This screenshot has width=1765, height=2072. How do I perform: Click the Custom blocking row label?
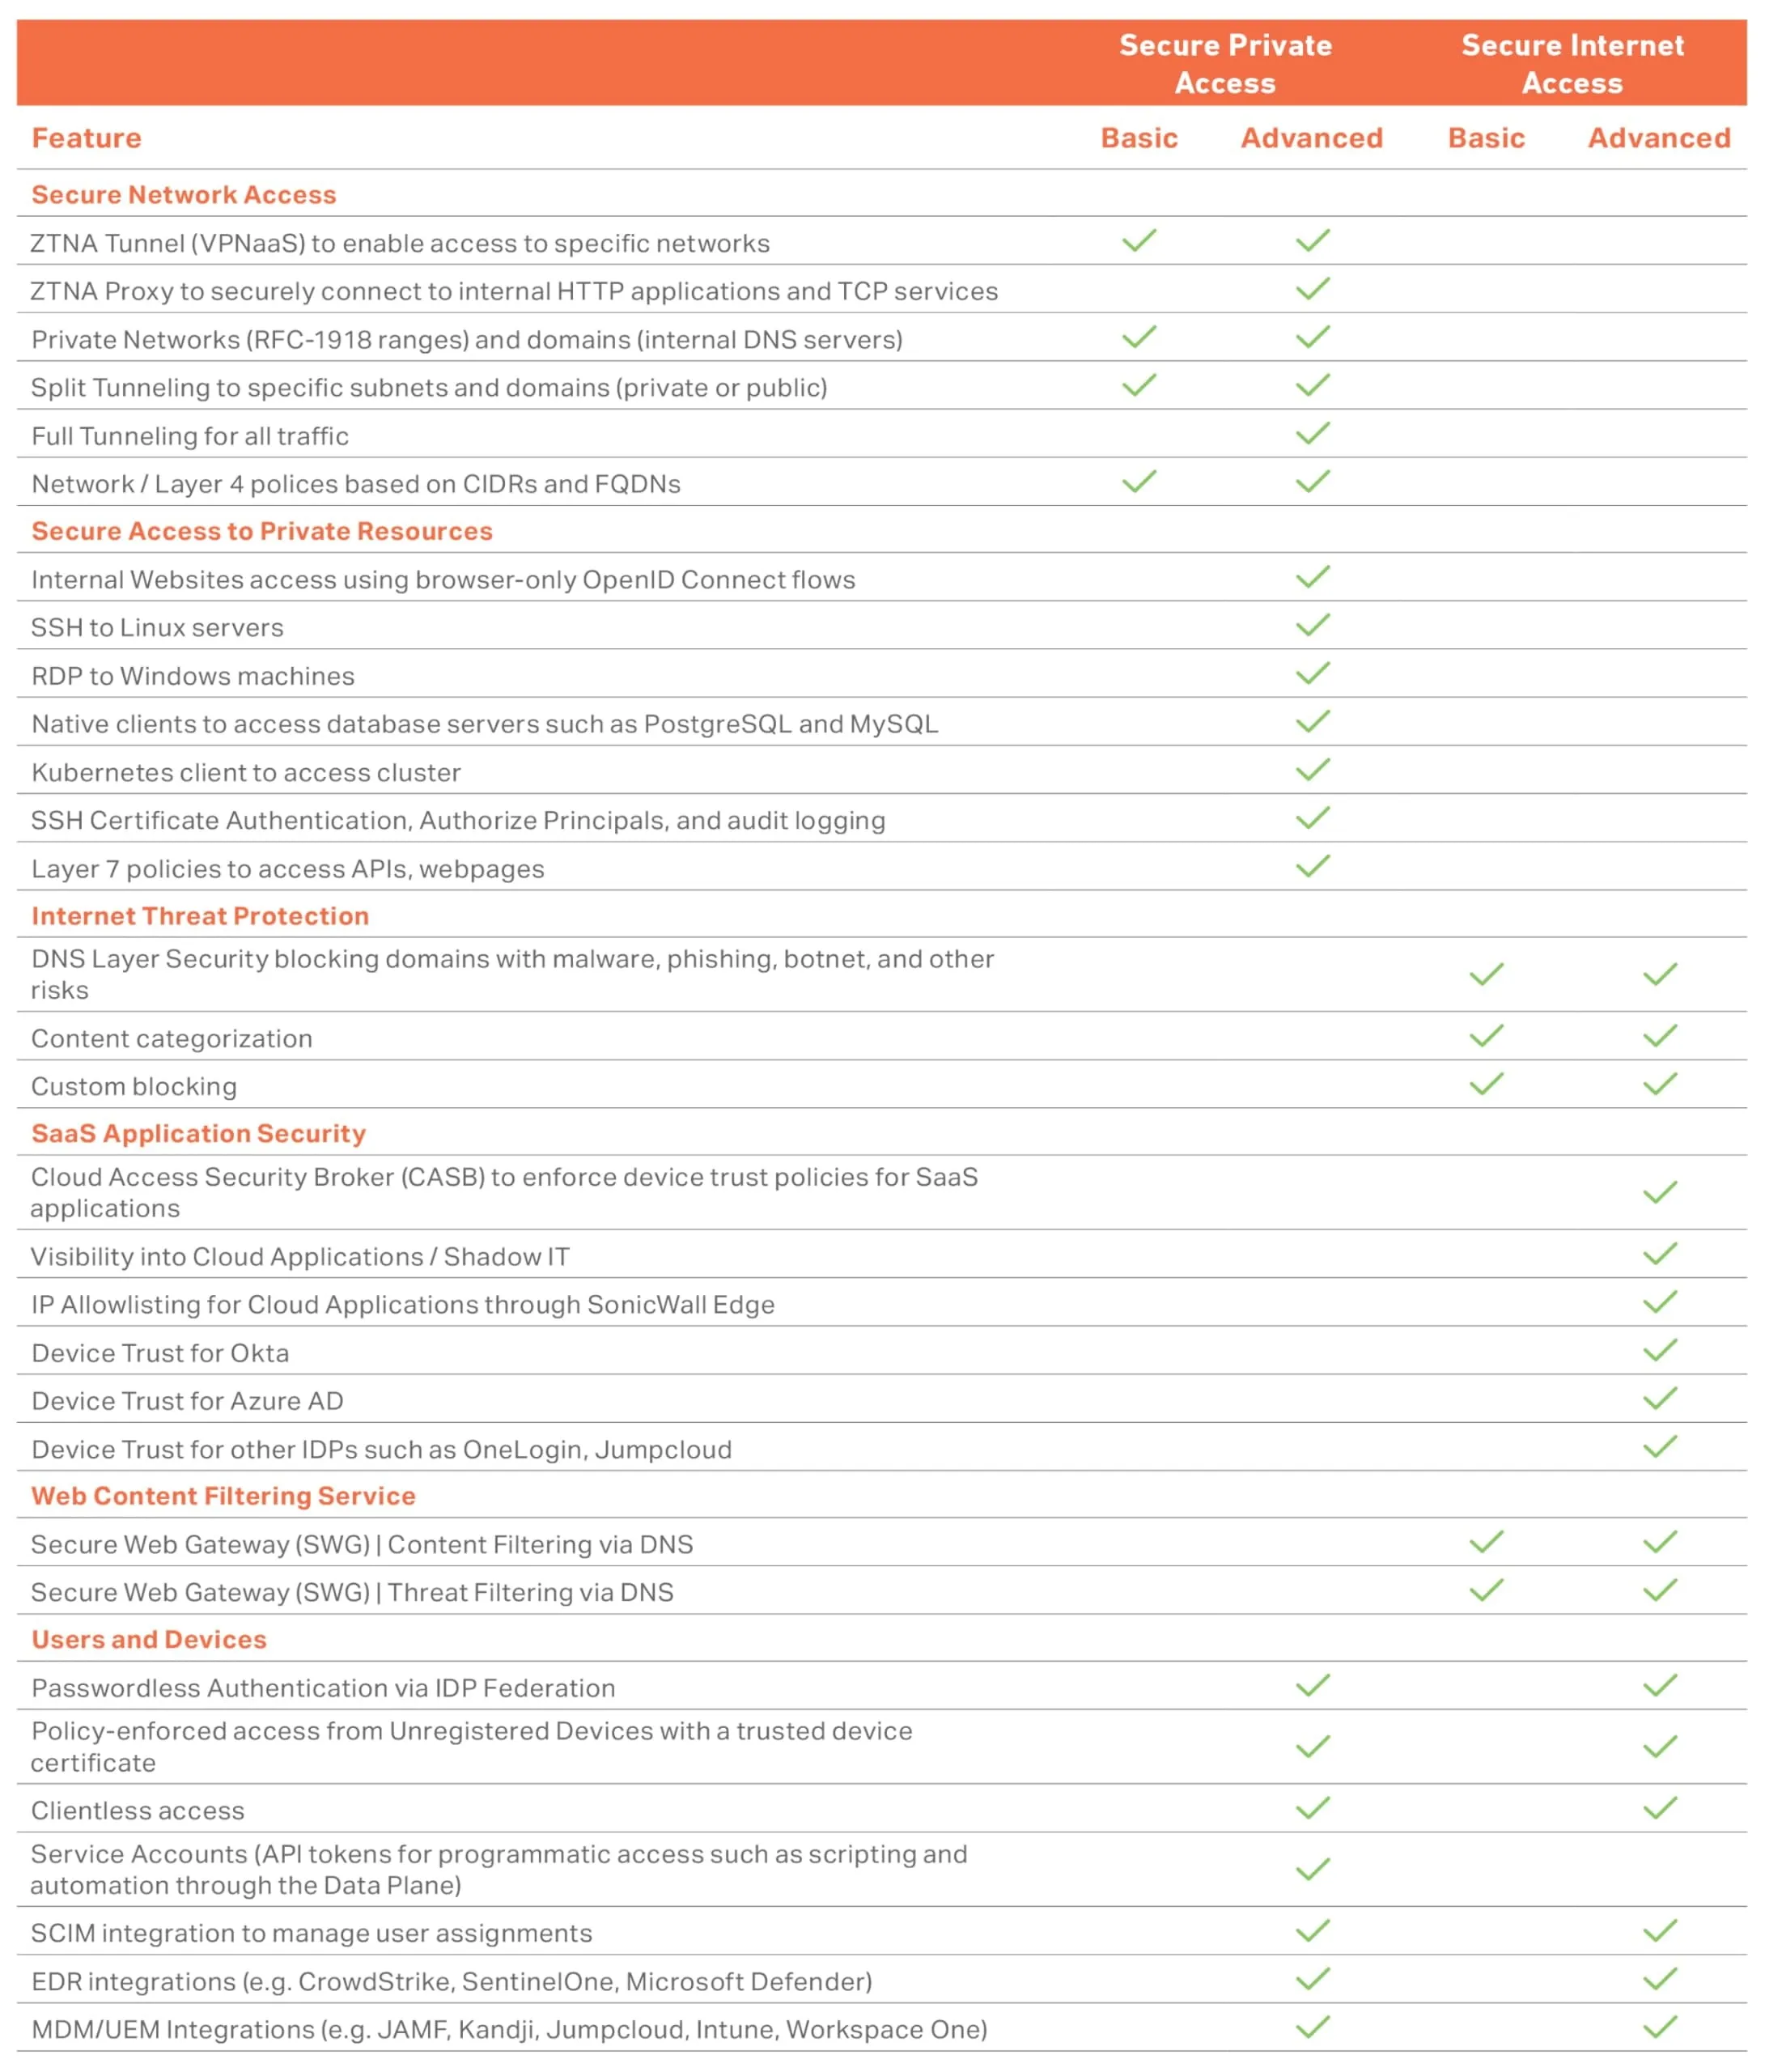(x=134, y=1087)
